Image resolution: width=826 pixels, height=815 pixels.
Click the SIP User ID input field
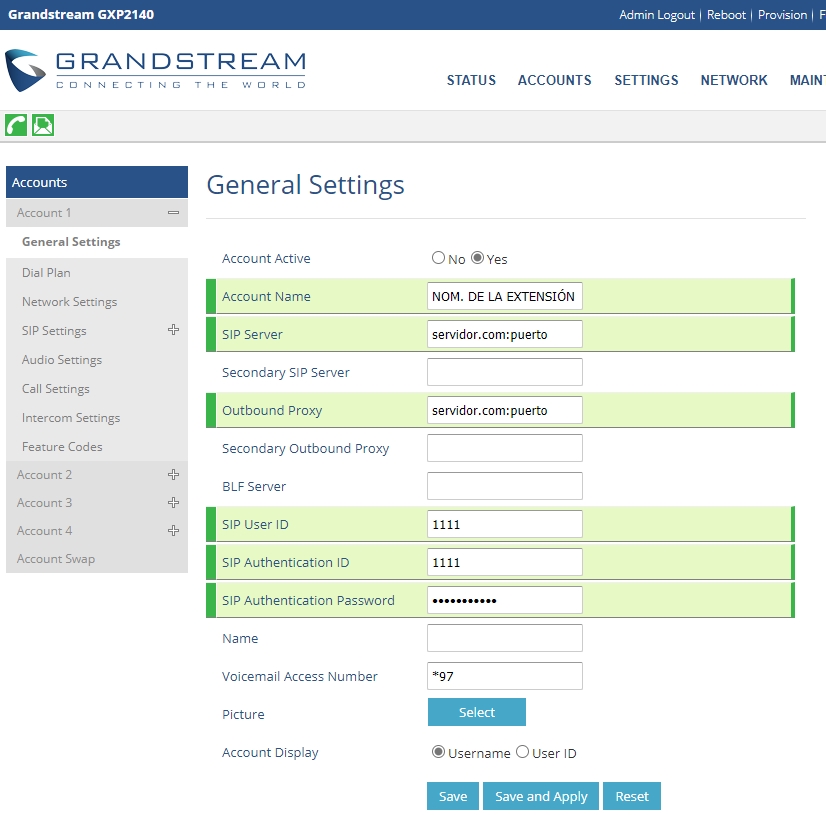(x=504, y=523)
